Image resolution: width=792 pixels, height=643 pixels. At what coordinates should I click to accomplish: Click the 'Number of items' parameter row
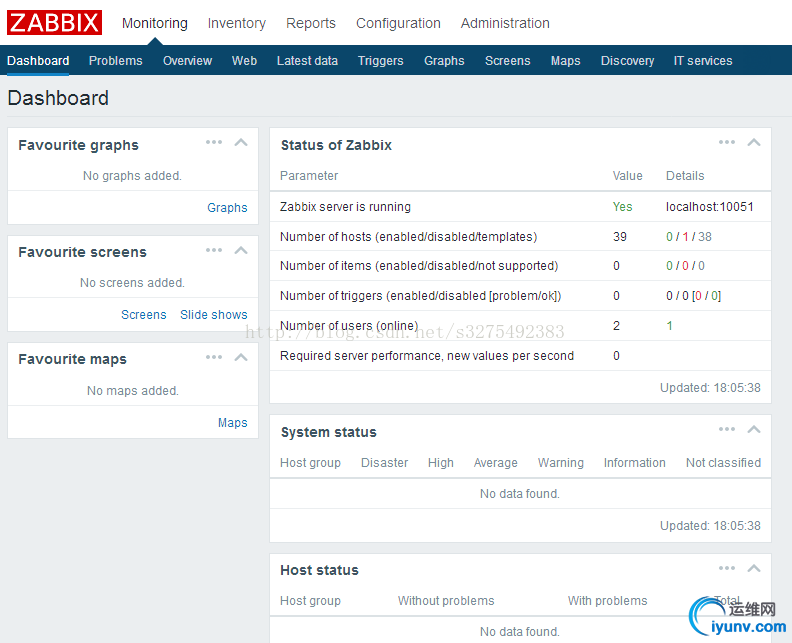520,266
